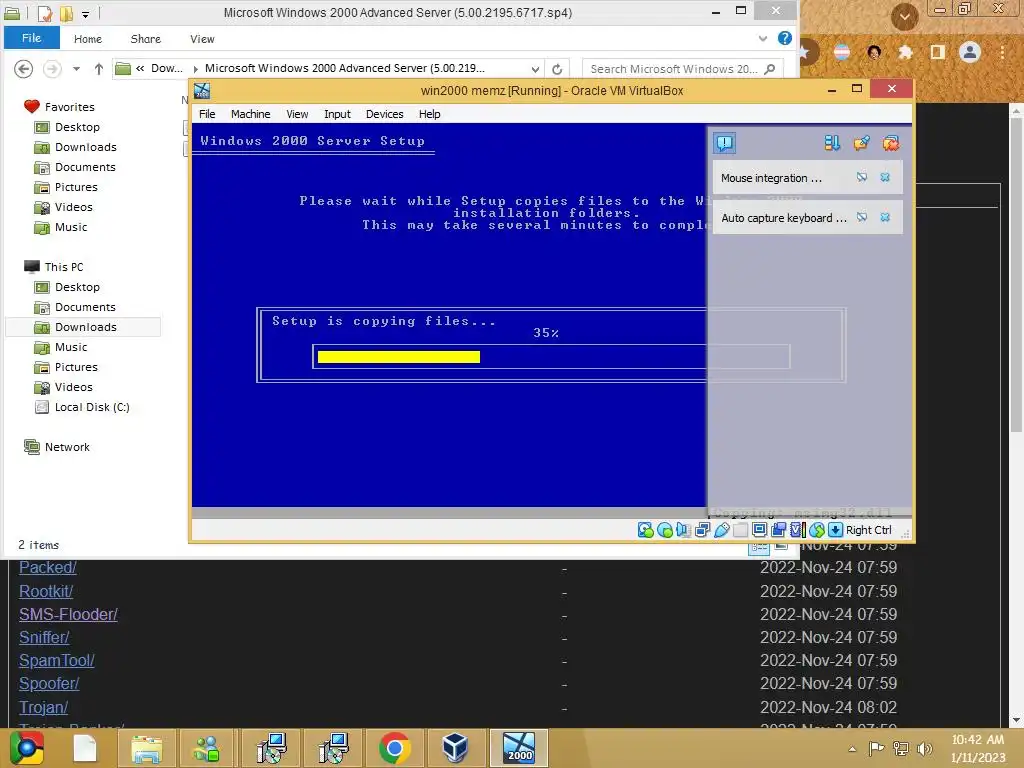Click the keep finished progresses broom icon
Image resolution: width=1024 pixels, height=768 pixels.
(861, 143)
